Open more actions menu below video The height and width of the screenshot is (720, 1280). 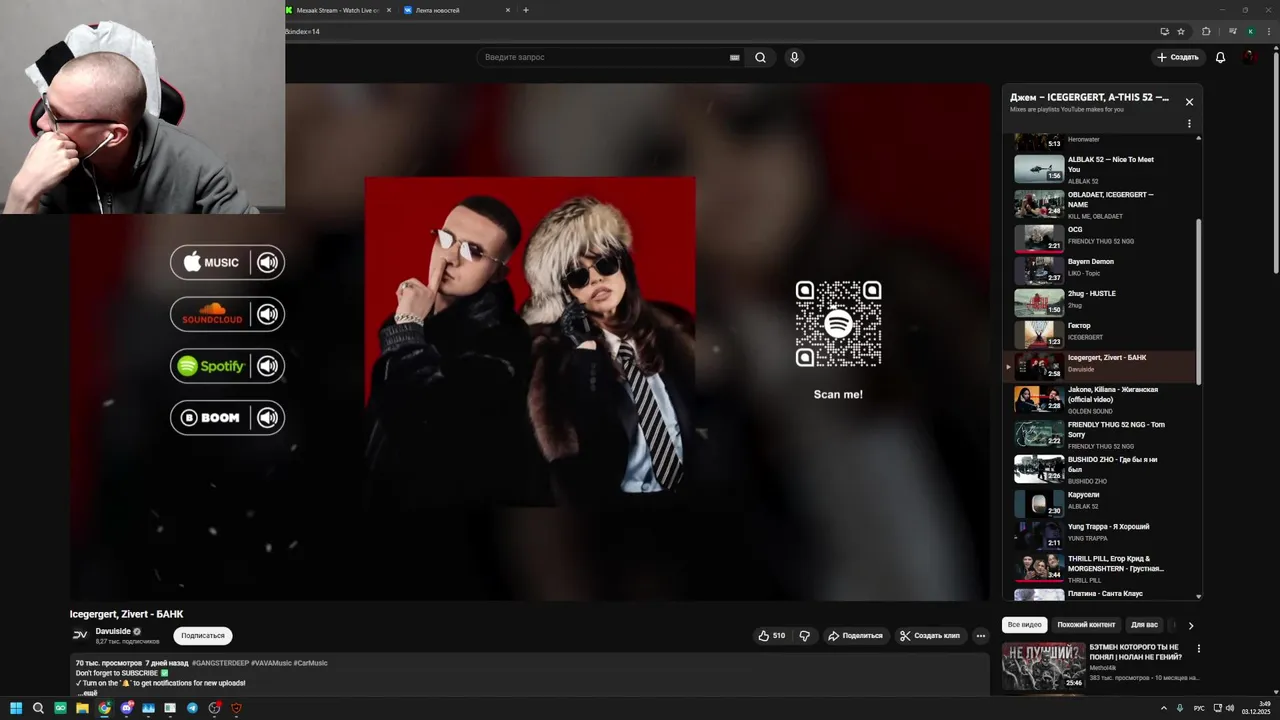(981, 636)
